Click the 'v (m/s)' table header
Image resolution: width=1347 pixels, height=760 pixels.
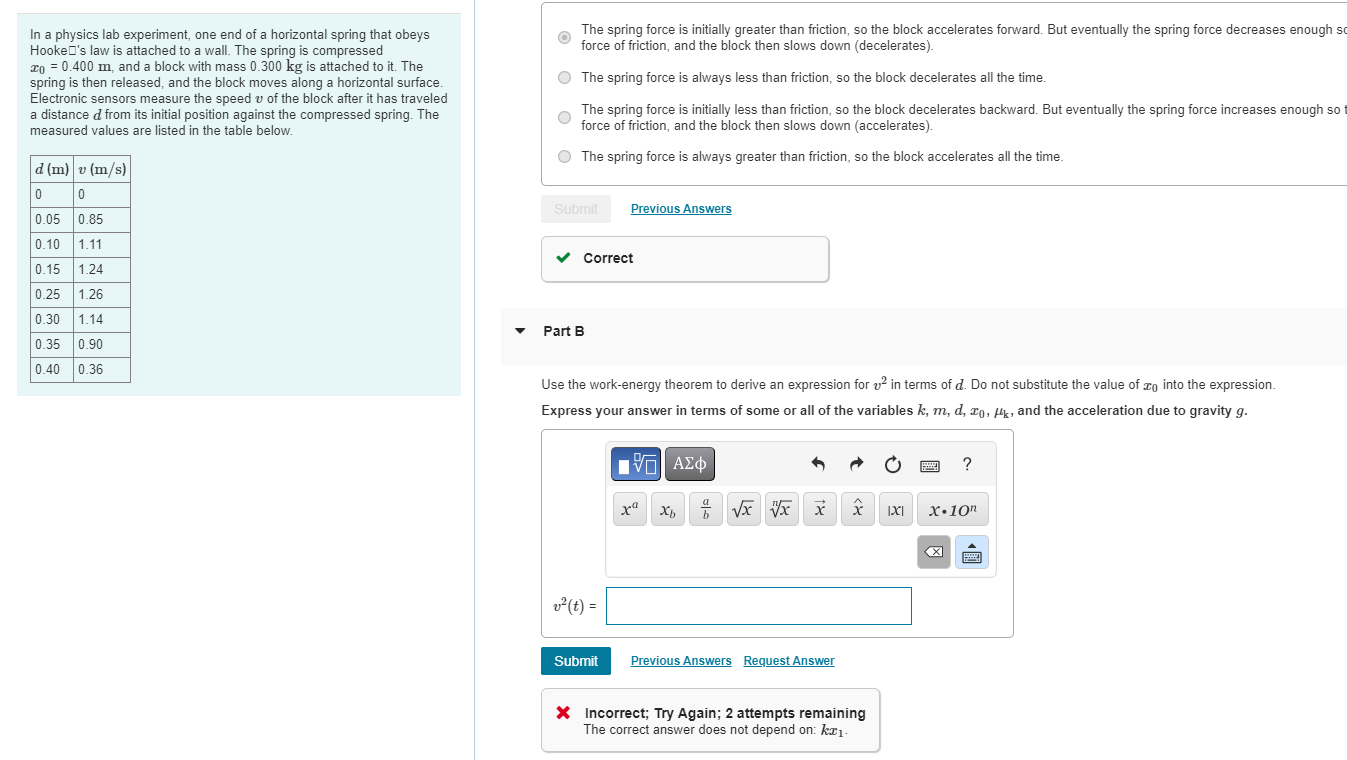[x=102, y=169]
